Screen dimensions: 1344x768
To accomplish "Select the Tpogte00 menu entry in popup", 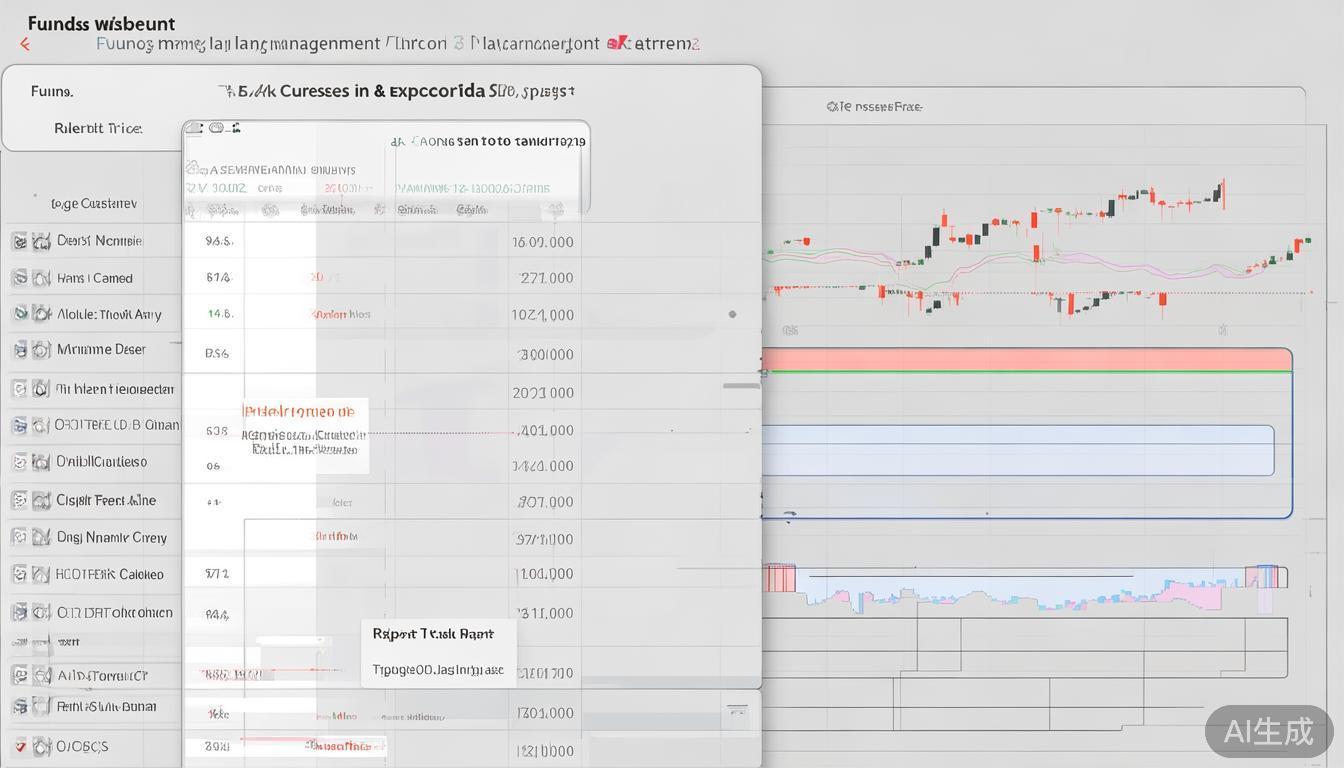I will coord(437,670).
